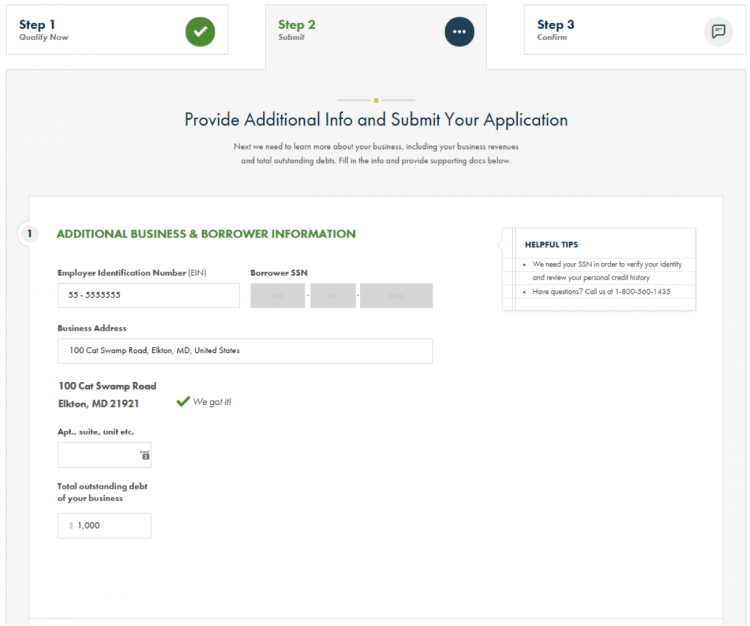Click into the Business Address field
This screenshot has width=750, height=626.
245,351
